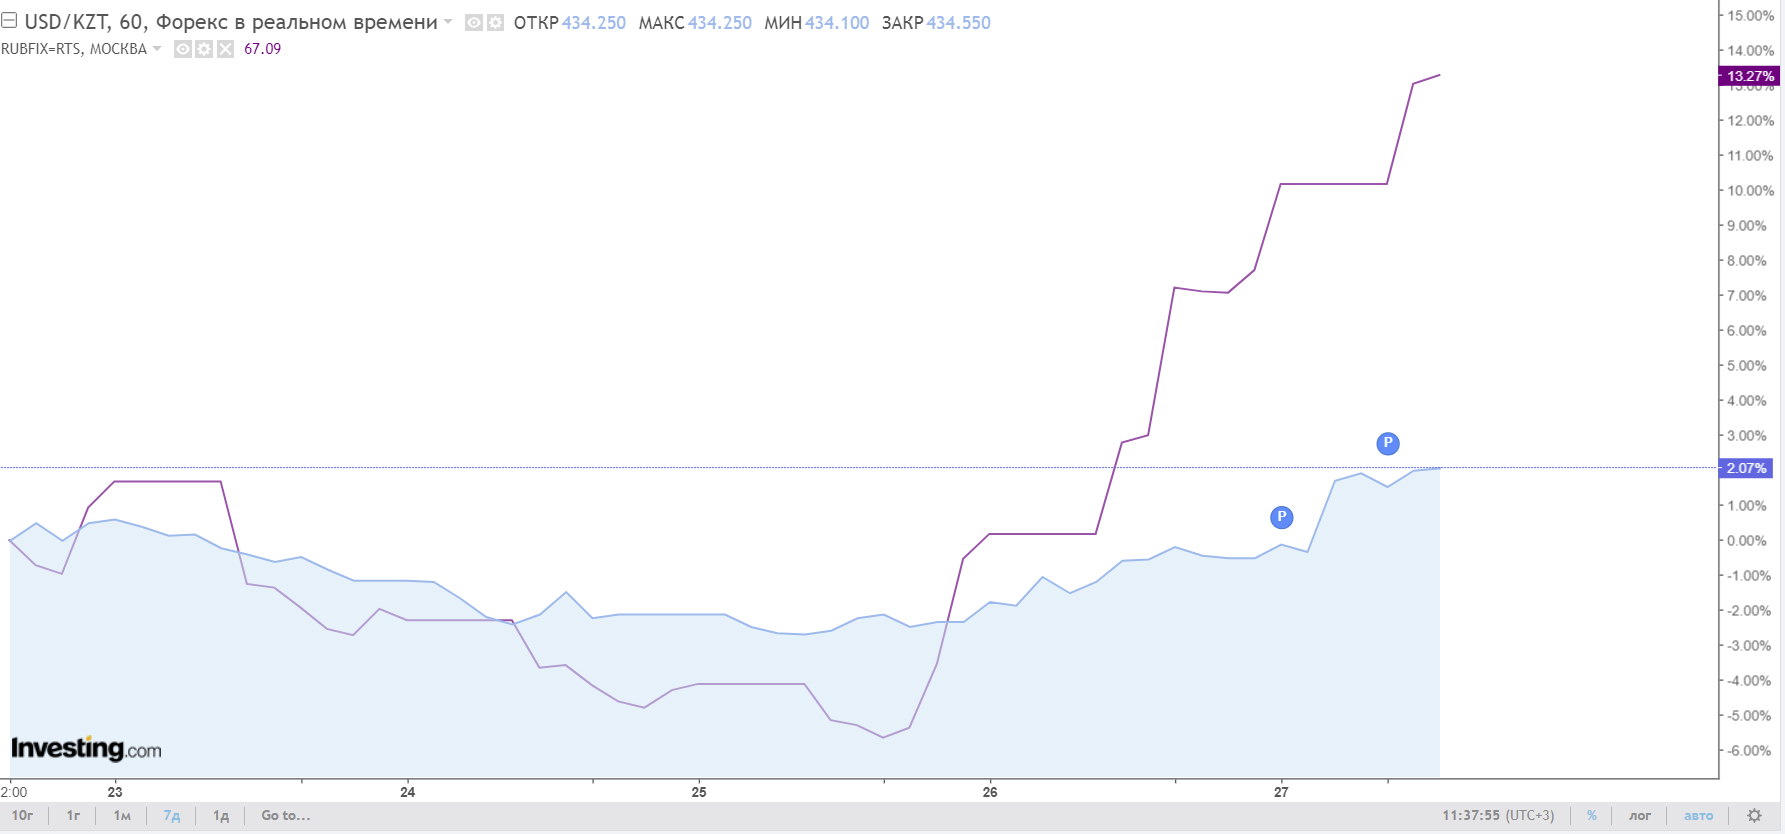Click the ОТКР value 434.250

594,23
